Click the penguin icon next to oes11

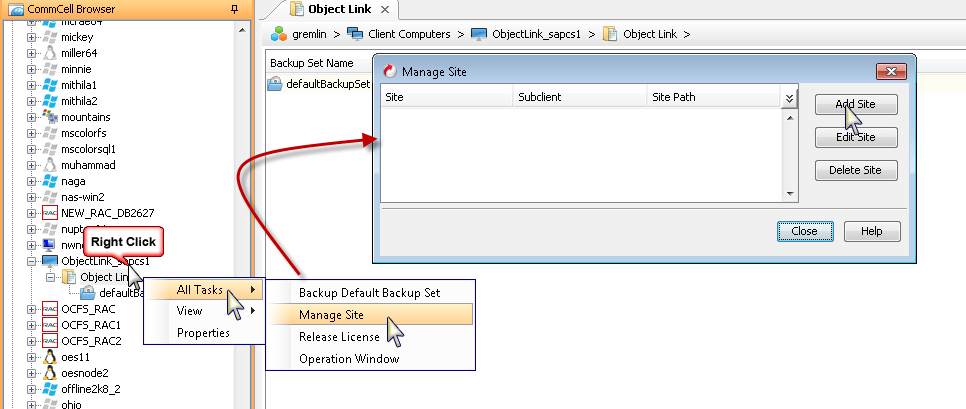click(50, 357)
